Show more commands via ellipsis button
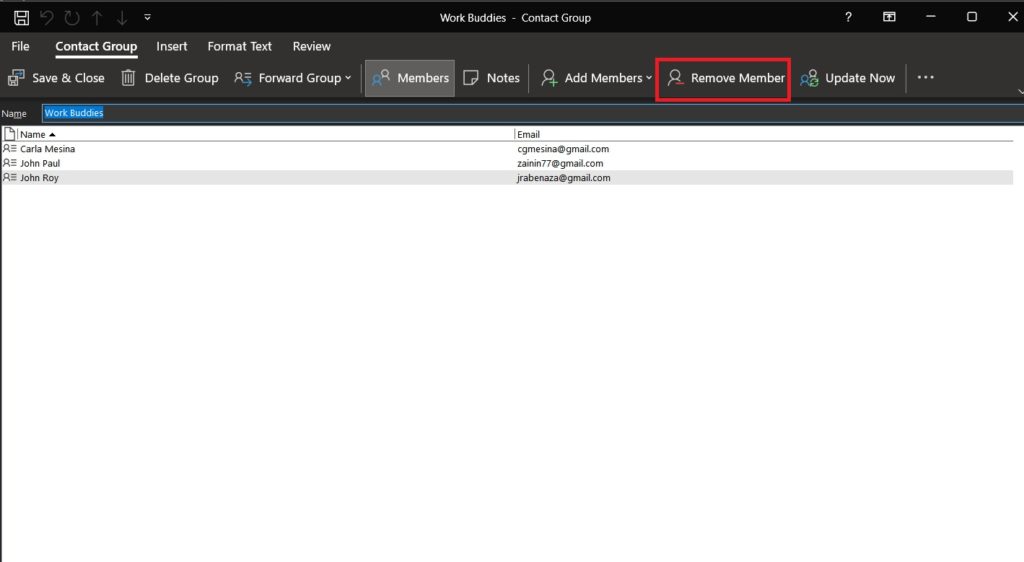 tap(925, 78)
